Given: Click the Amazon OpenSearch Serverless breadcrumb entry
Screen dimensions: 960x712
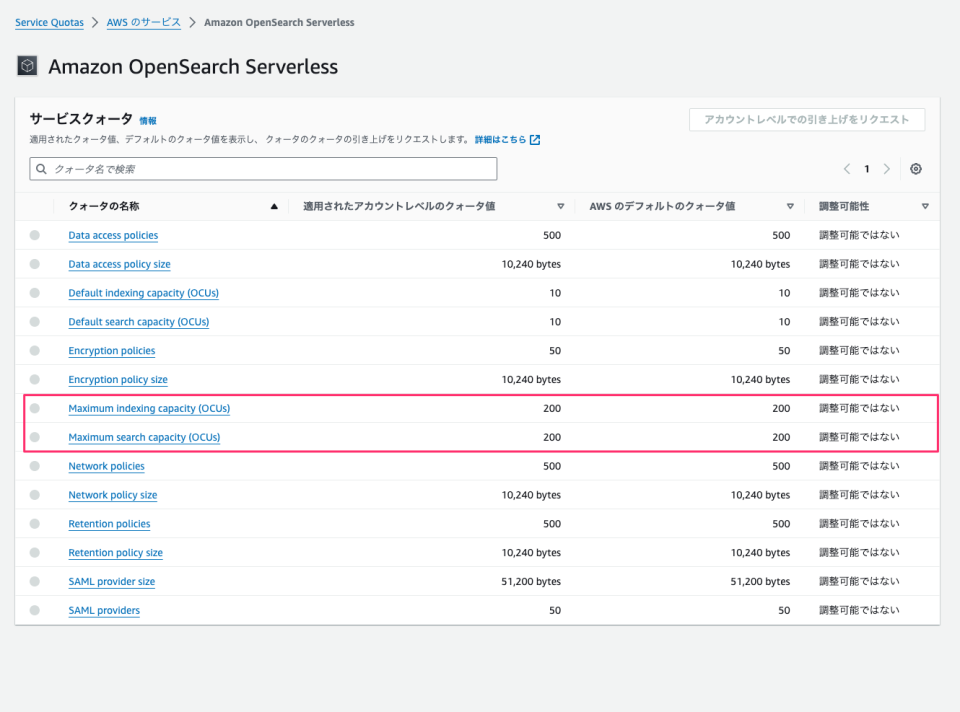Looking at the screenshot, I should click(279, 21).
